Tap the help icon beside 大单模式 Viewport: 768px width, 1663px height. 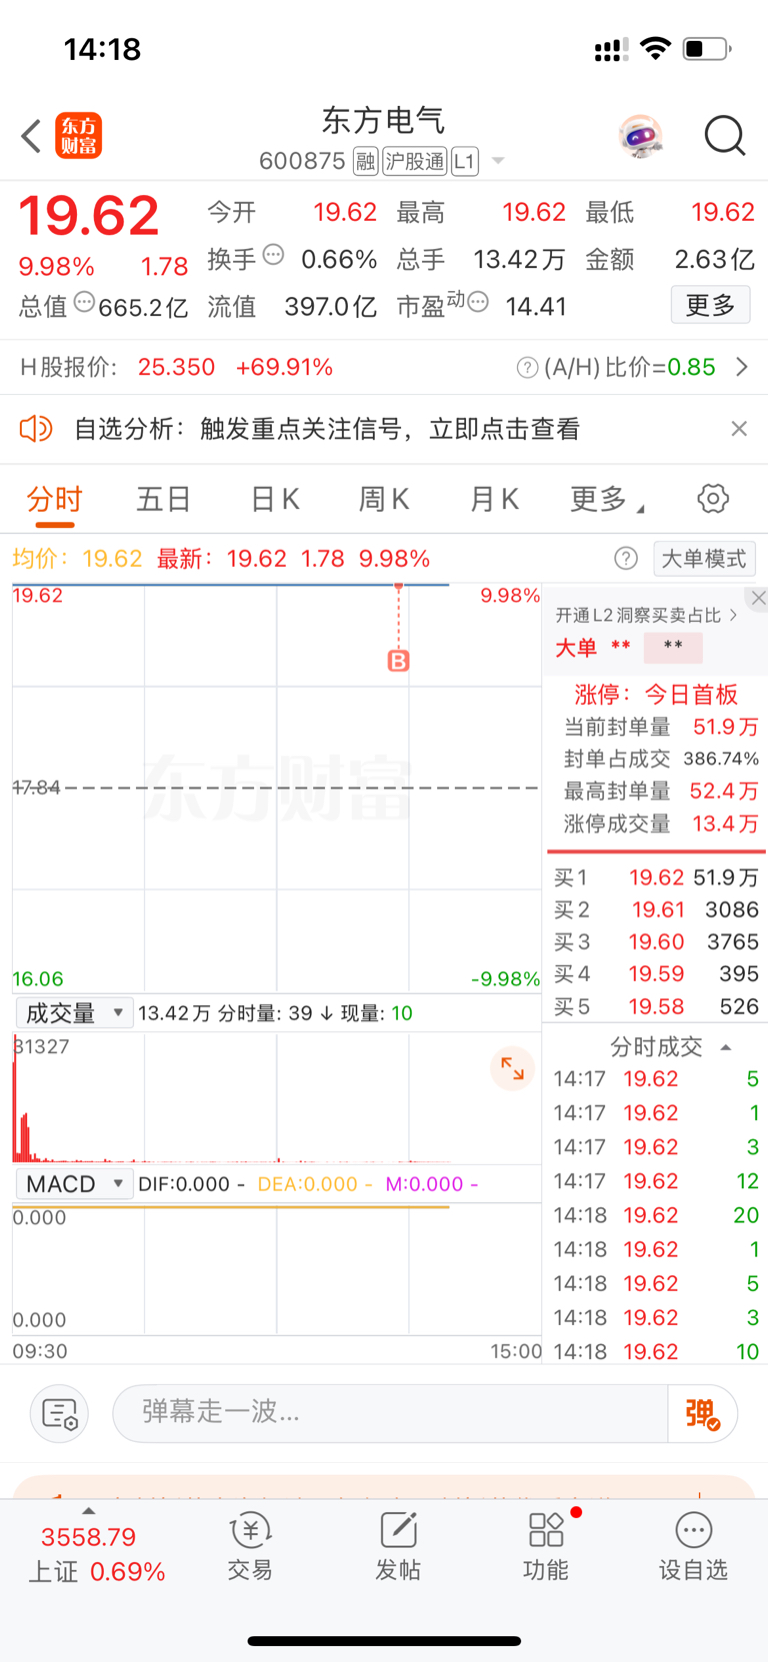pos(626,558)
